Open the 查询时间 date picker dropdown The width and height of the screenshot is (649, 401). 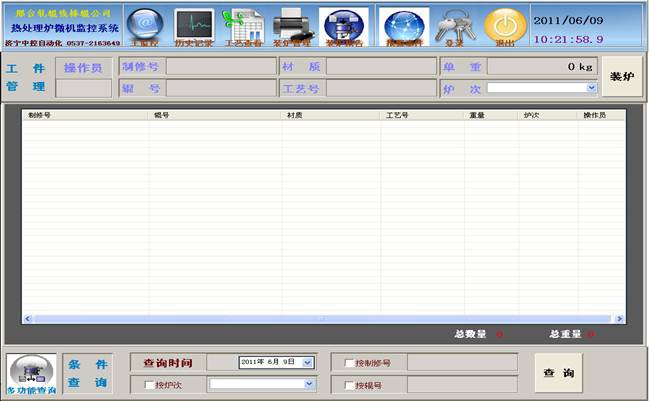coord(308,363)
